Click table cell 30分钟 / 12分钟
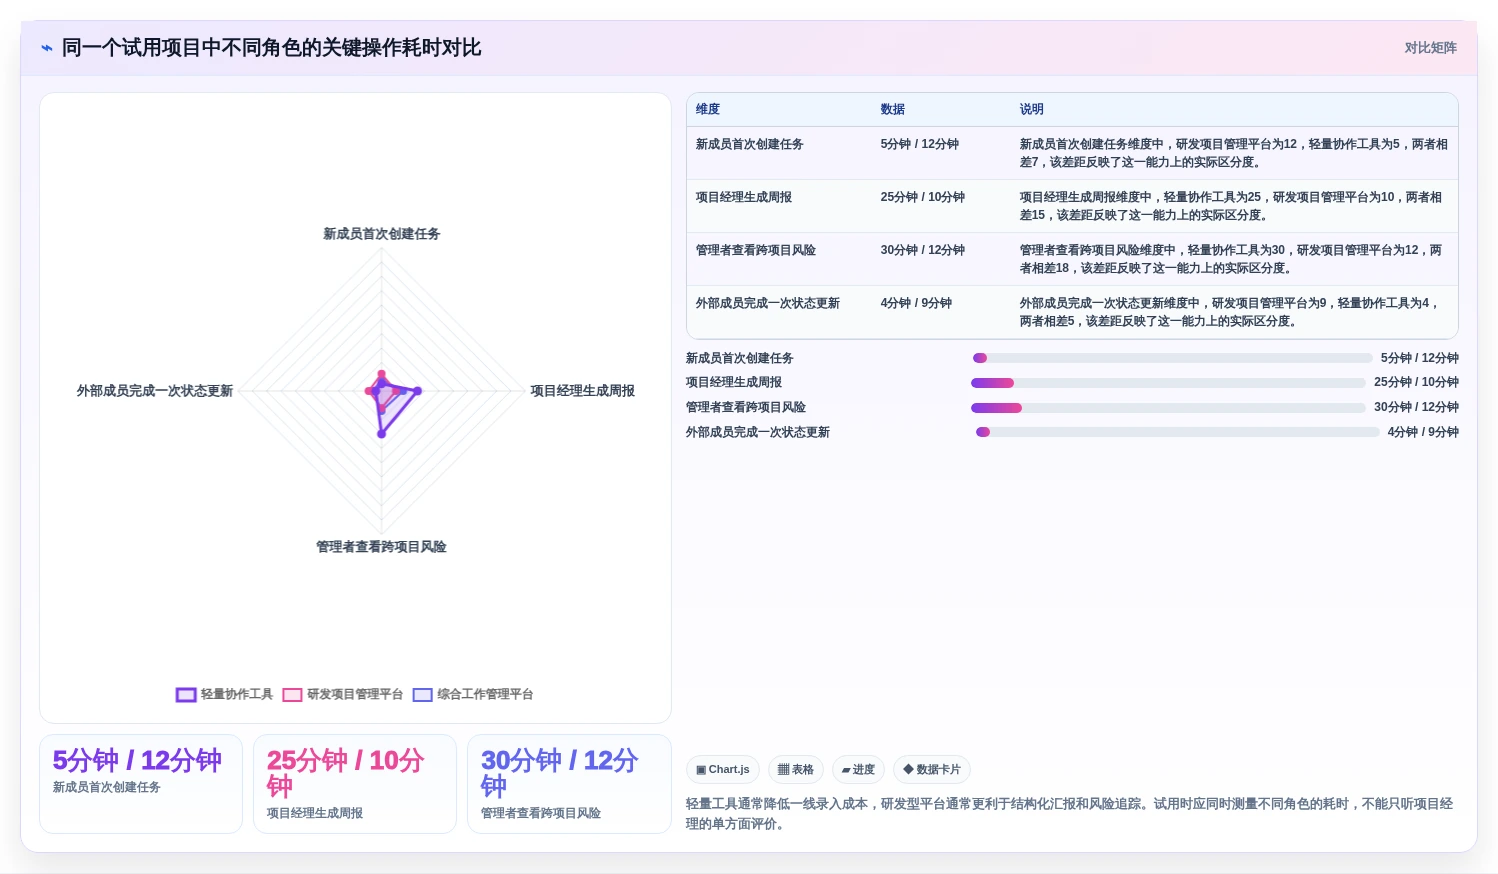The height and width of the screenshot is (874, 1498). click(923, 250)
